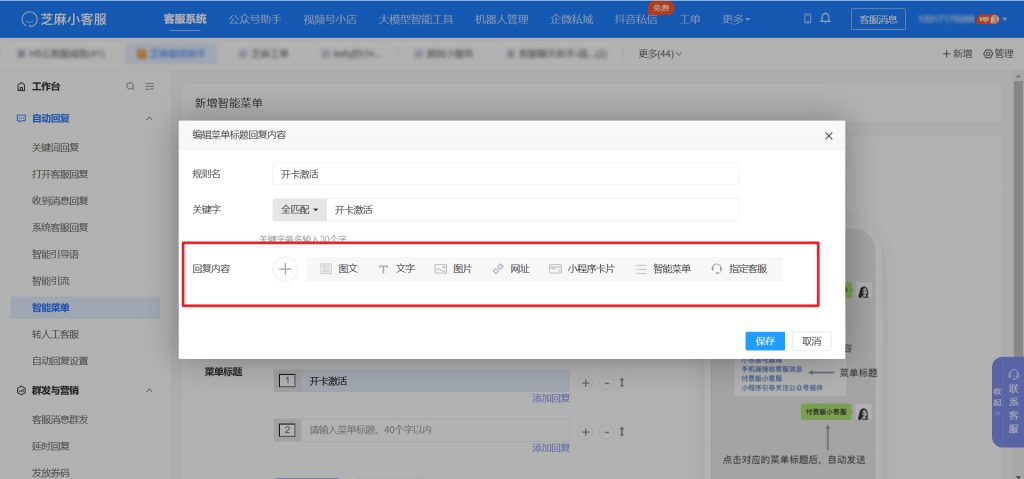Add a menu row after 开卡激活
Viewport: 1024px width, 479px height.
point(586,382)
